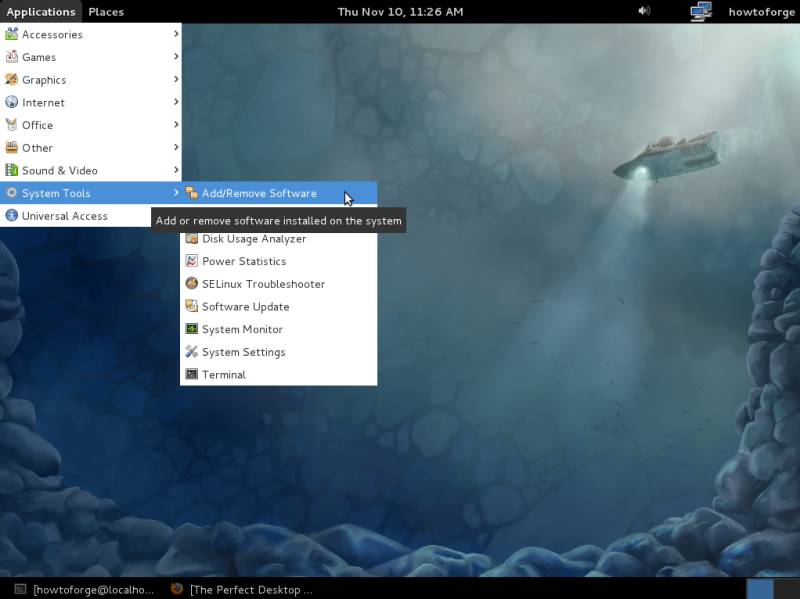Click the Power Statistics chart icon
The width and height of the screenshot is (800, 599).
192,261
